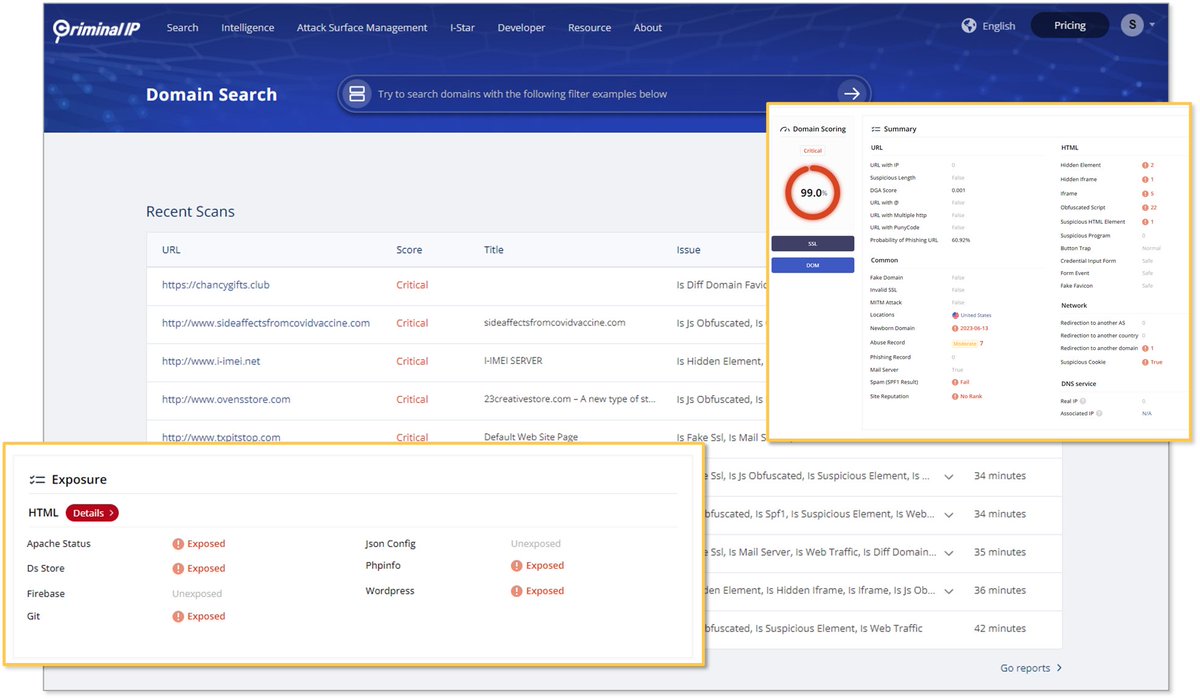The image size is (1200, 699).
Task: Expand the Is Spf1 row's chevron
Action: (x=948, y=514)
